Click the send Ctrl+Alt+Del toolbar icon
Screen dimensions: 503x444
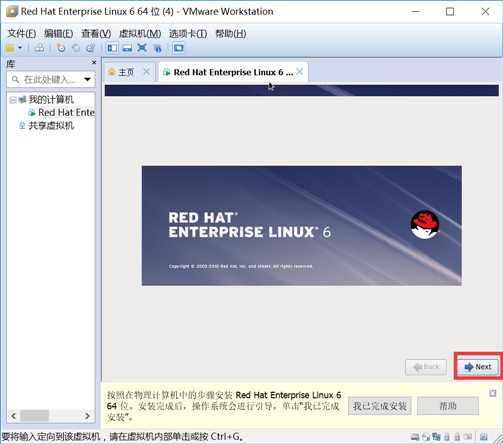(39, 48)
